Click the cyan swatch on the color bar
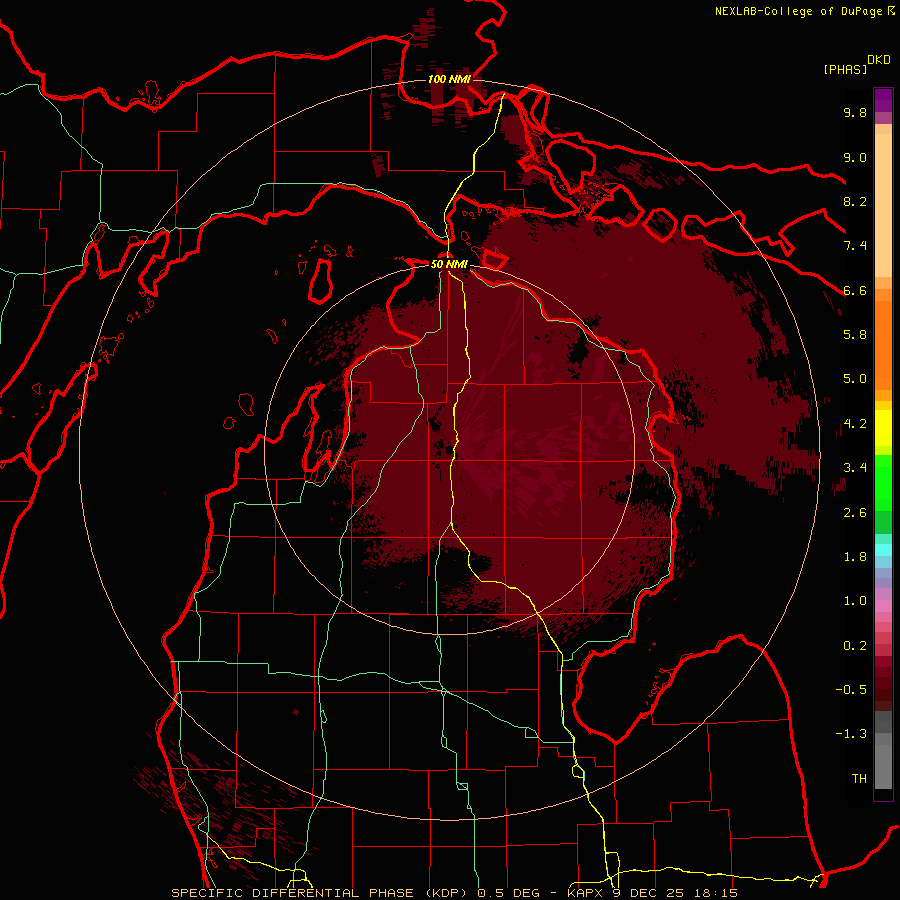The width and height of the screenshot is (900, 900). [883, 550]
